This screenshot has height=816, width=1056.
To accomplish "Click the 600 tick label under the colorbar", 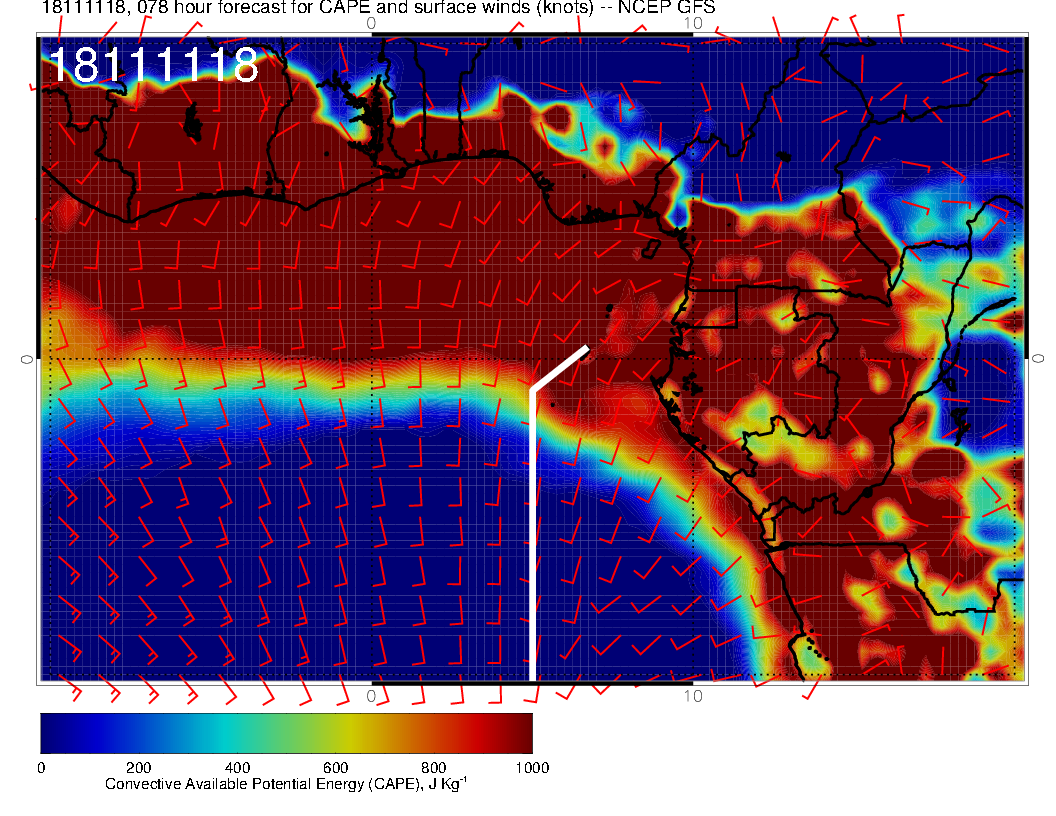I will 335,768.
